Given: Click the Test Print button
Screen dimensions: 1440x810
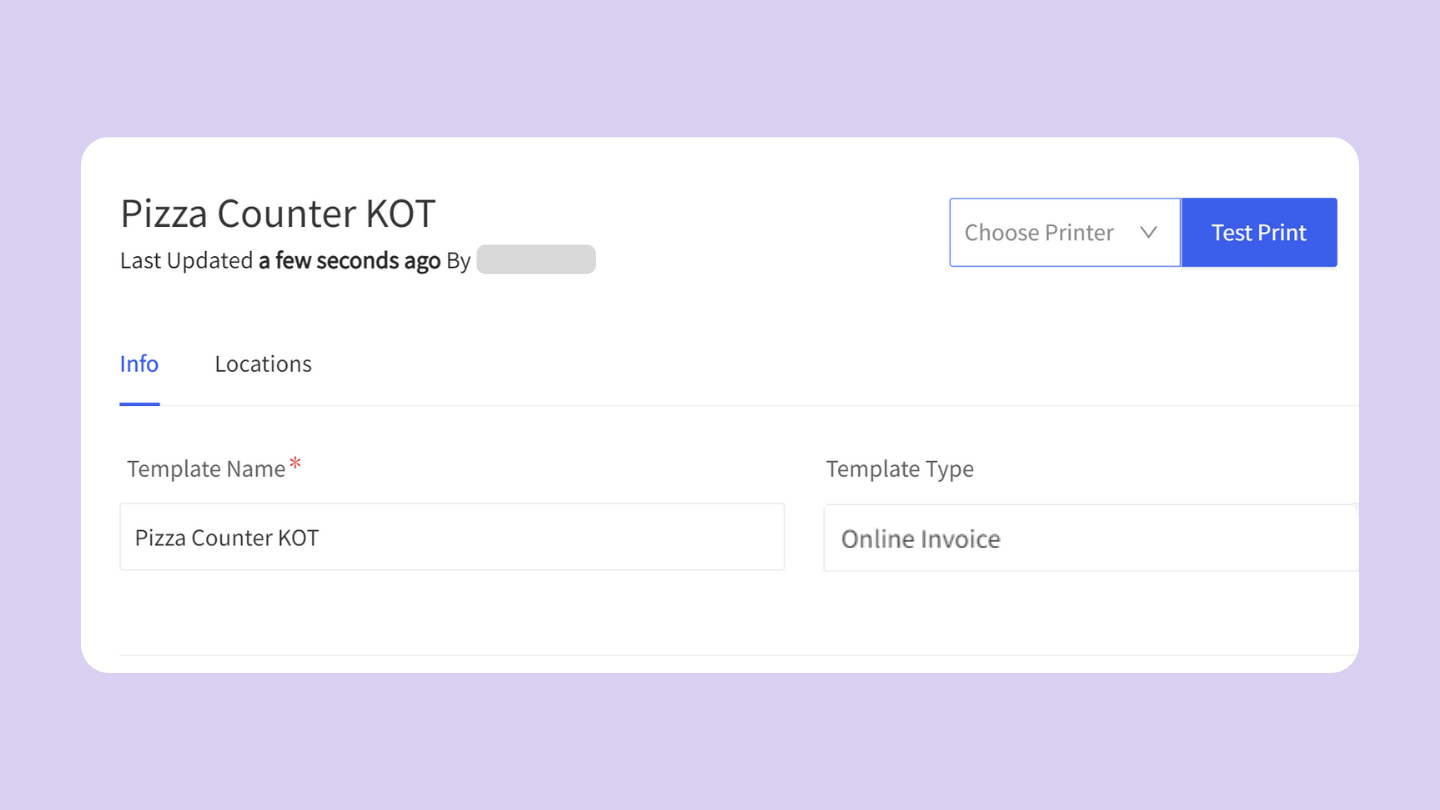Looking at the screenshot, I should 1258,231.
